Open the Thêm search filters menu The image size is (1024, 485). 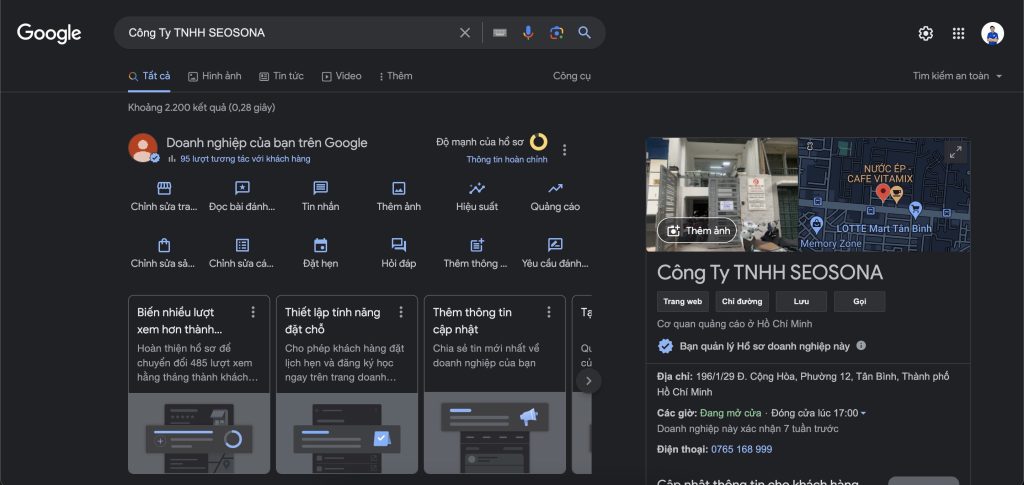click(x=395, y=76)
